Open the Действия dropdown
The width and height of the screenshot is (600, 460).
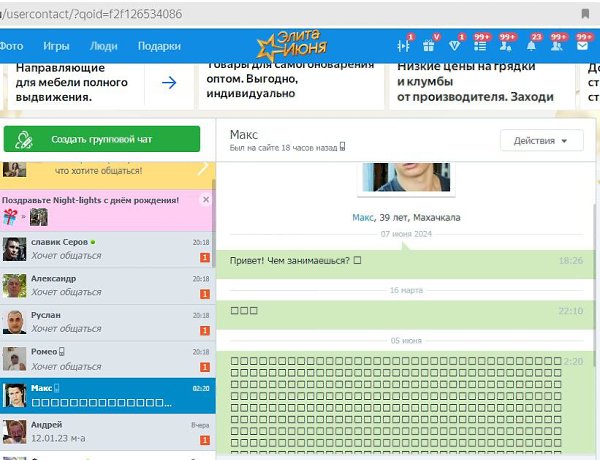tap(541, 141)
